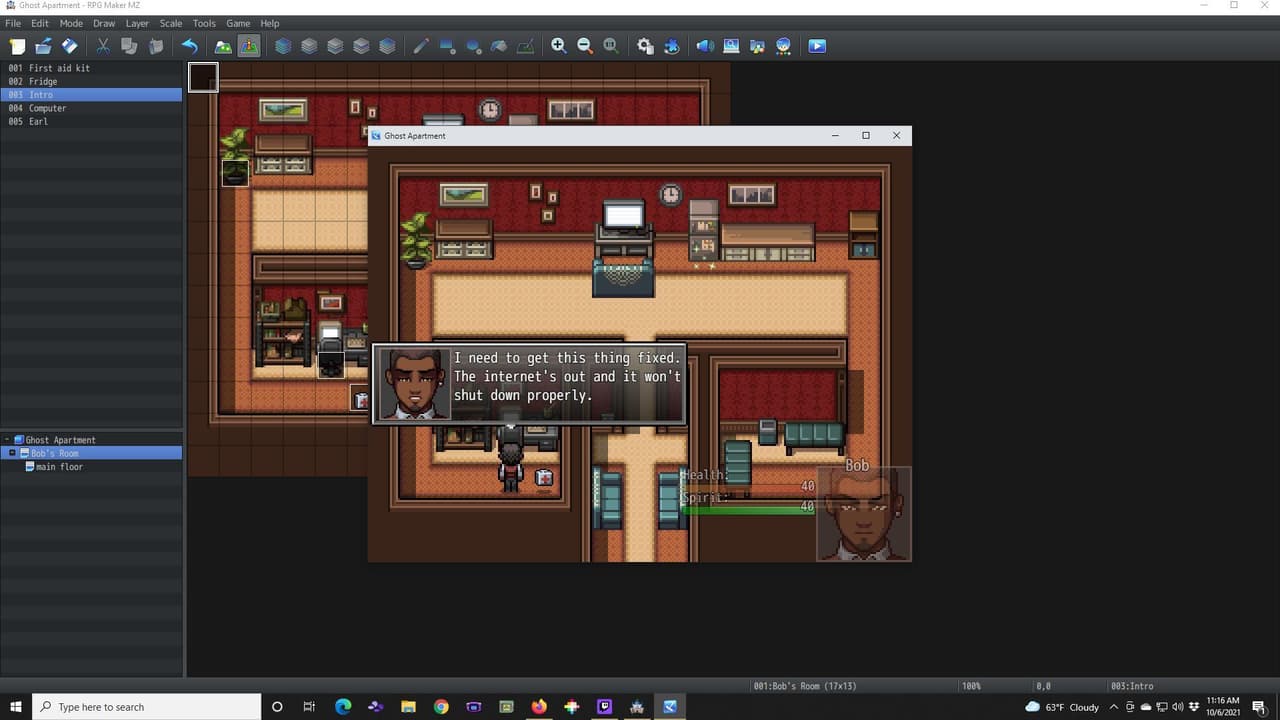Viewport: 1280px width, 720px height.
Task: Choose the Shadow Pen tool
Action: (525, 46)
